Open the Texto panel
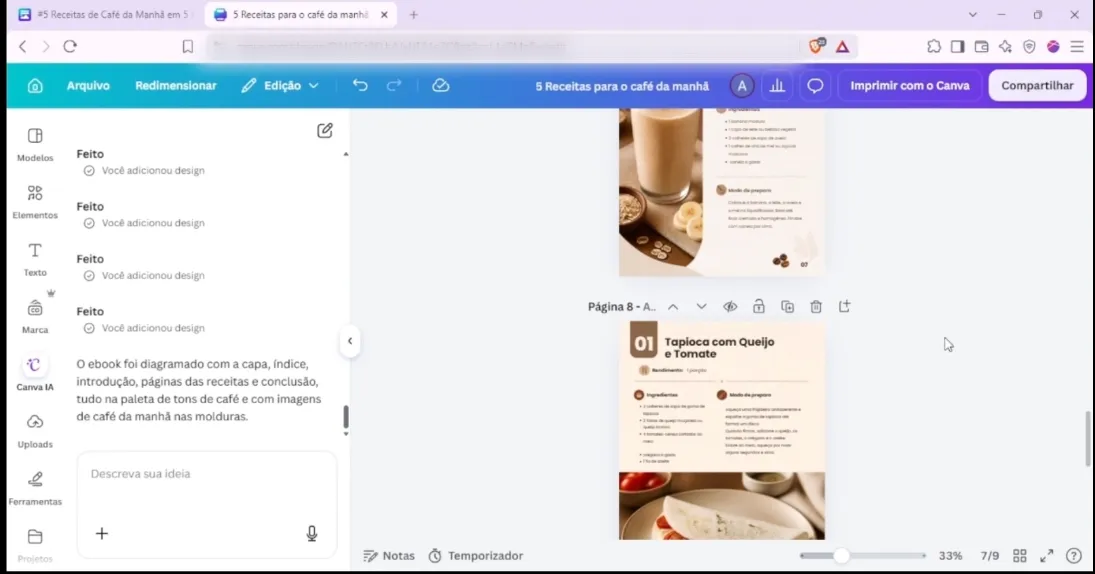The height and width of the screenshot is (574, 1095). [35, 259]
